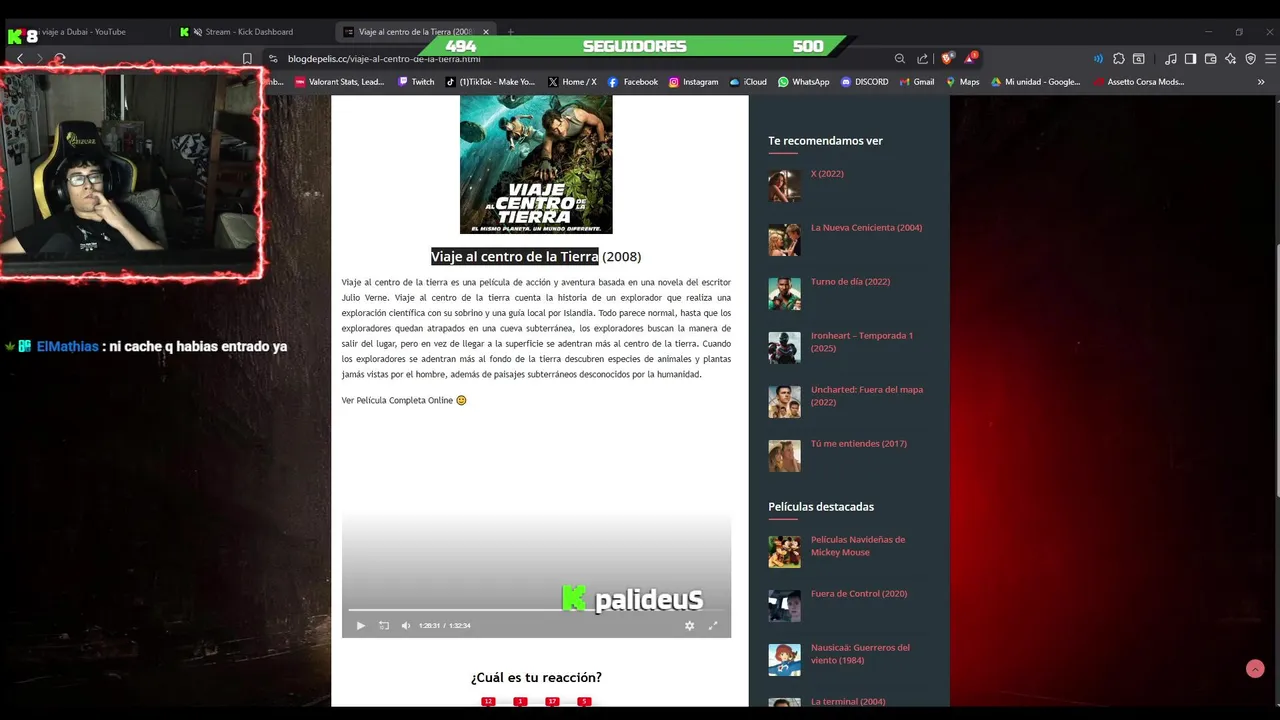Enter fullscreen in the video player
This screenshot has width=1280, height=720.
coord(713,626)
